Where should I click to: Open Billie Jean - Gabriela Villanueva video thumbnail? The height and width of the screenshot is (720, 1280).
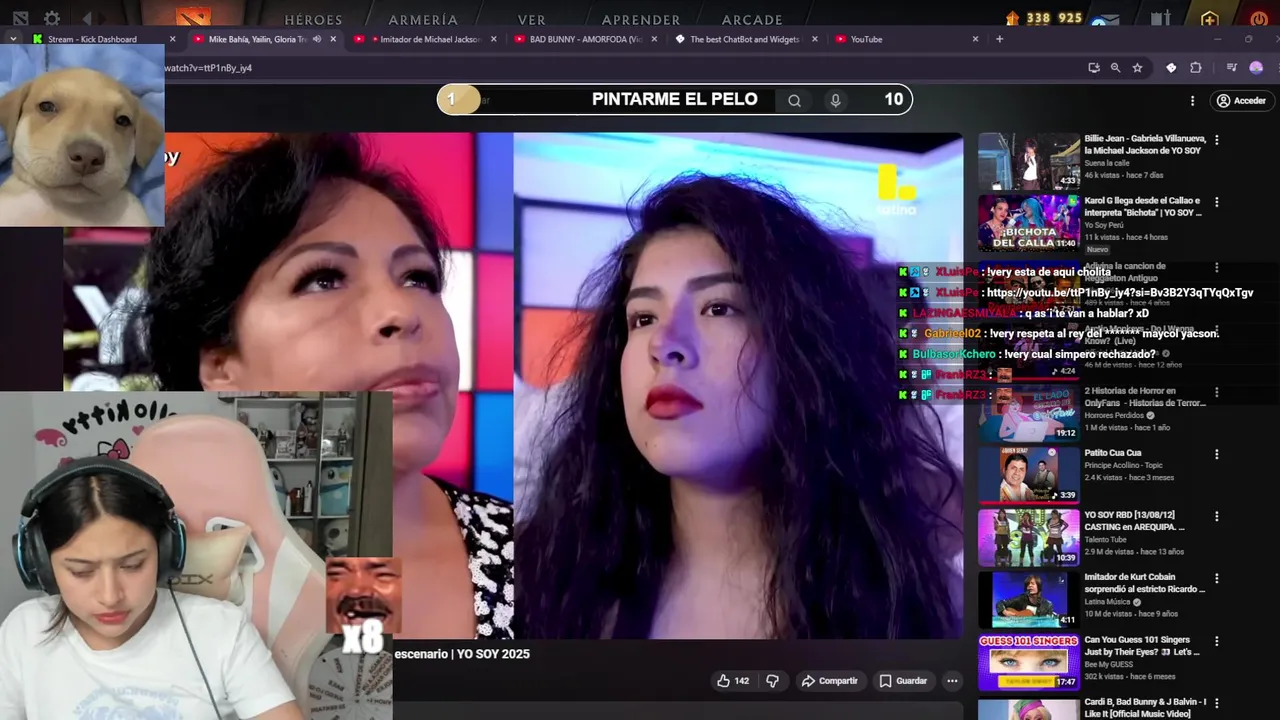point(1029,161)
